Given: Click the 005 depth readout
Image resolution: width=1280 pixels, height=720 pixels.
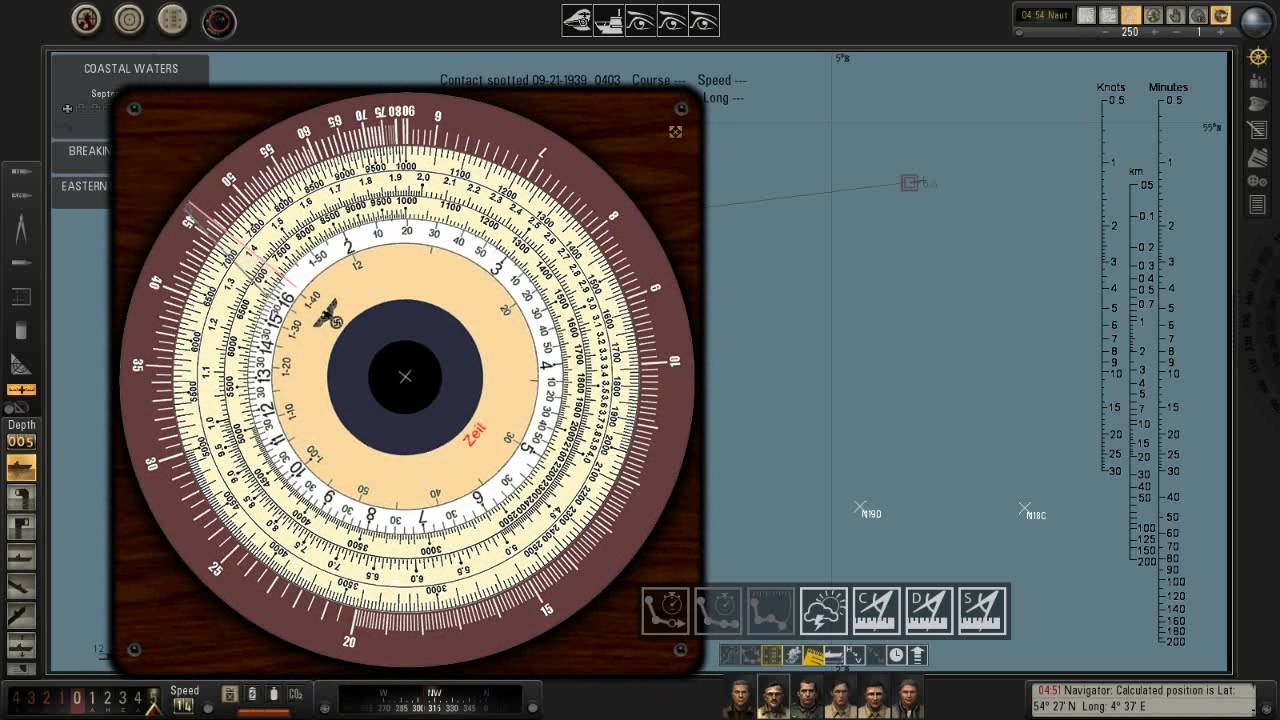Looking at the screenshot, I should 21,442.
